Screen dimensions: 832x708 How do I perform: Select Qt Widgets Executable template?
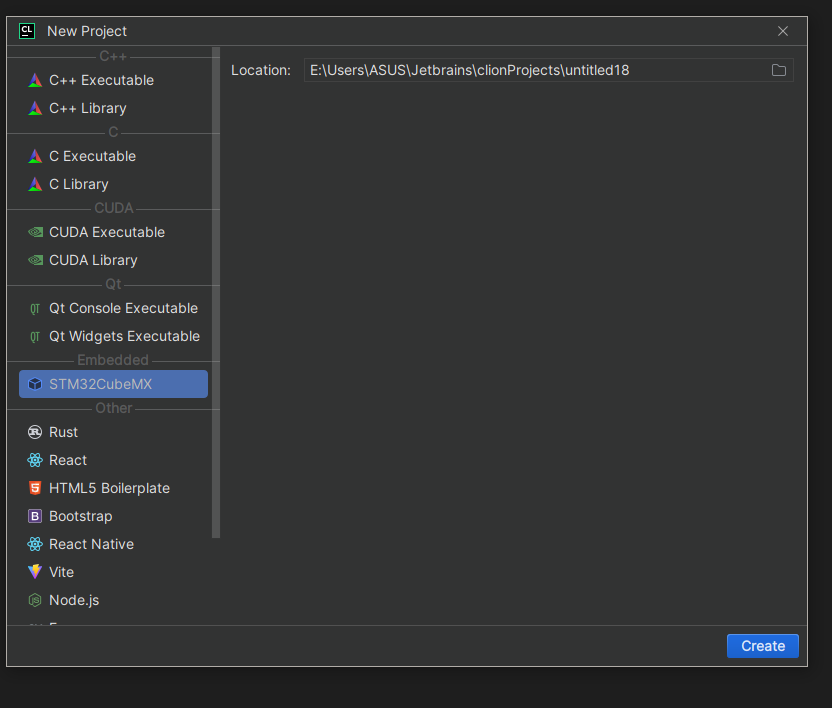click(x=113, y=336)
